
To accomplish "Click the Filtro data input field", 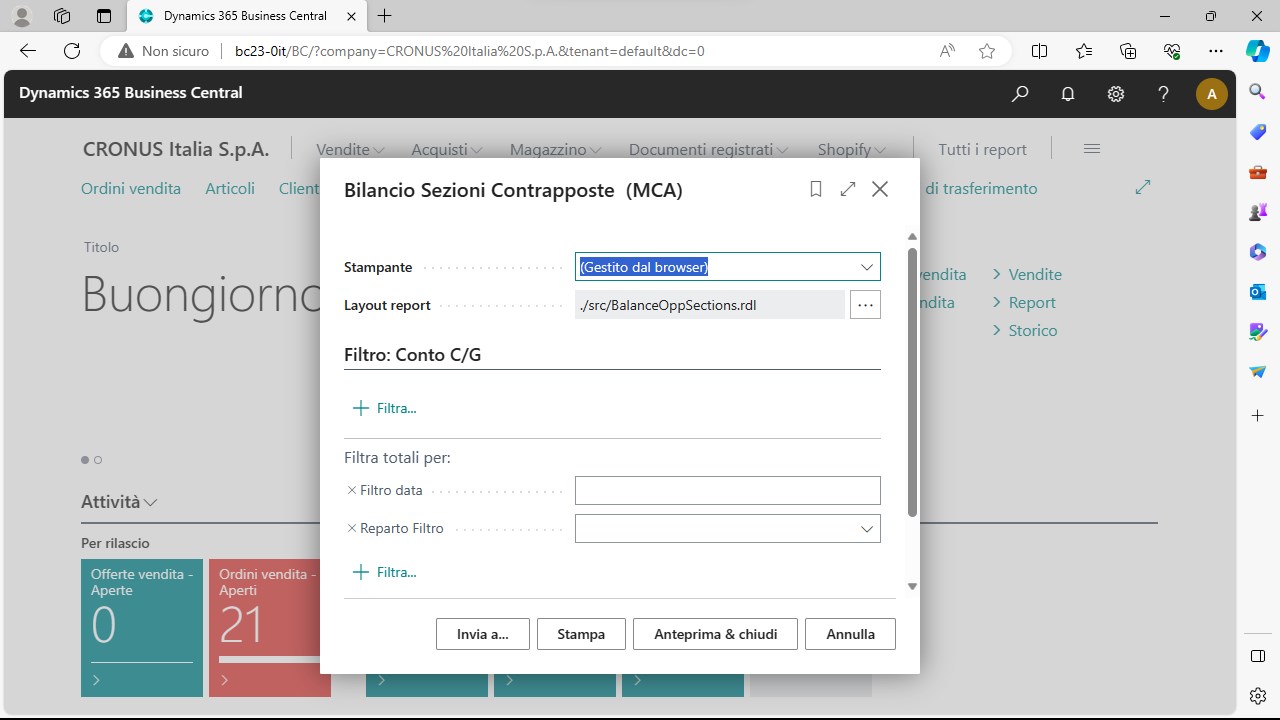I will [727, 490].
